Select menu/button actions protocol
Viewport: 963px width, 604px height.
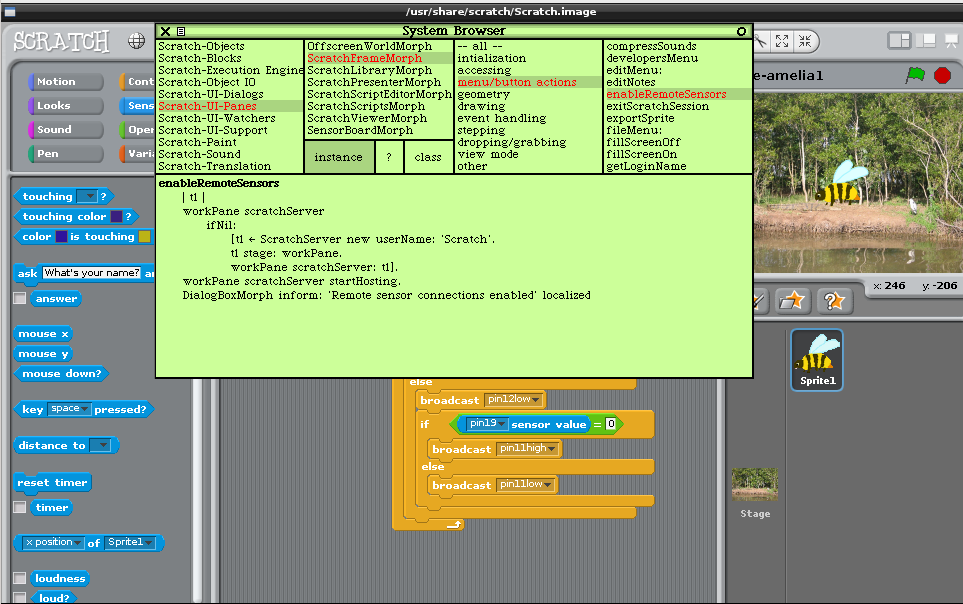528,82
